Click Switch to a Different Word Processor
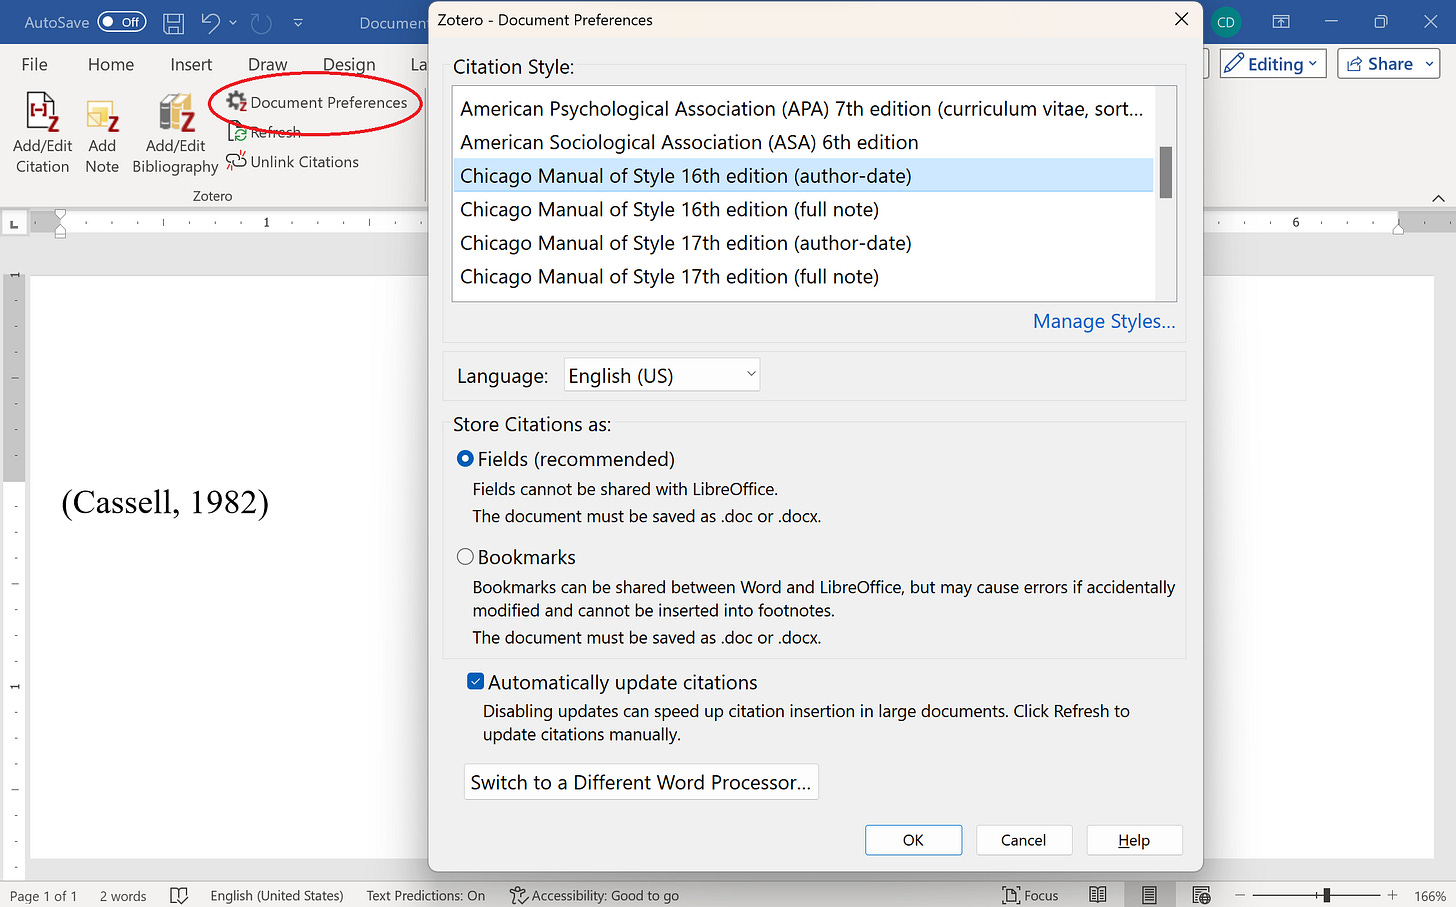Image resolution: width=1456 pixels, height=907 pixels. (641, 782)
